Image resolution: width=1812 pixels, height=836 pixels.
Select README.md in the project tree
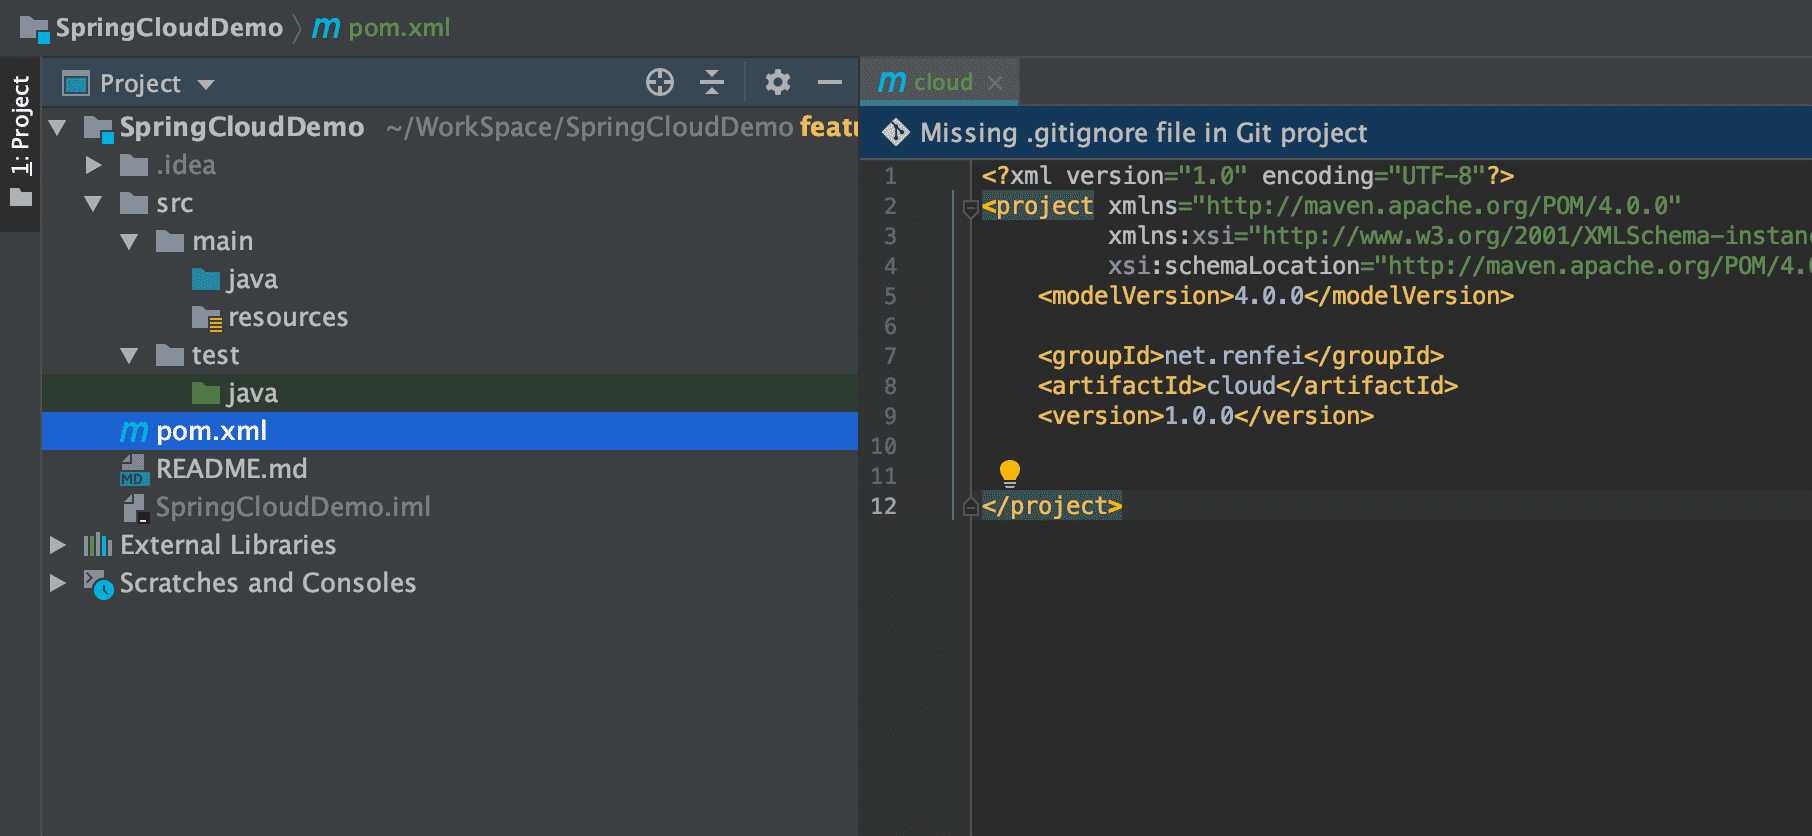coord(450,469)
